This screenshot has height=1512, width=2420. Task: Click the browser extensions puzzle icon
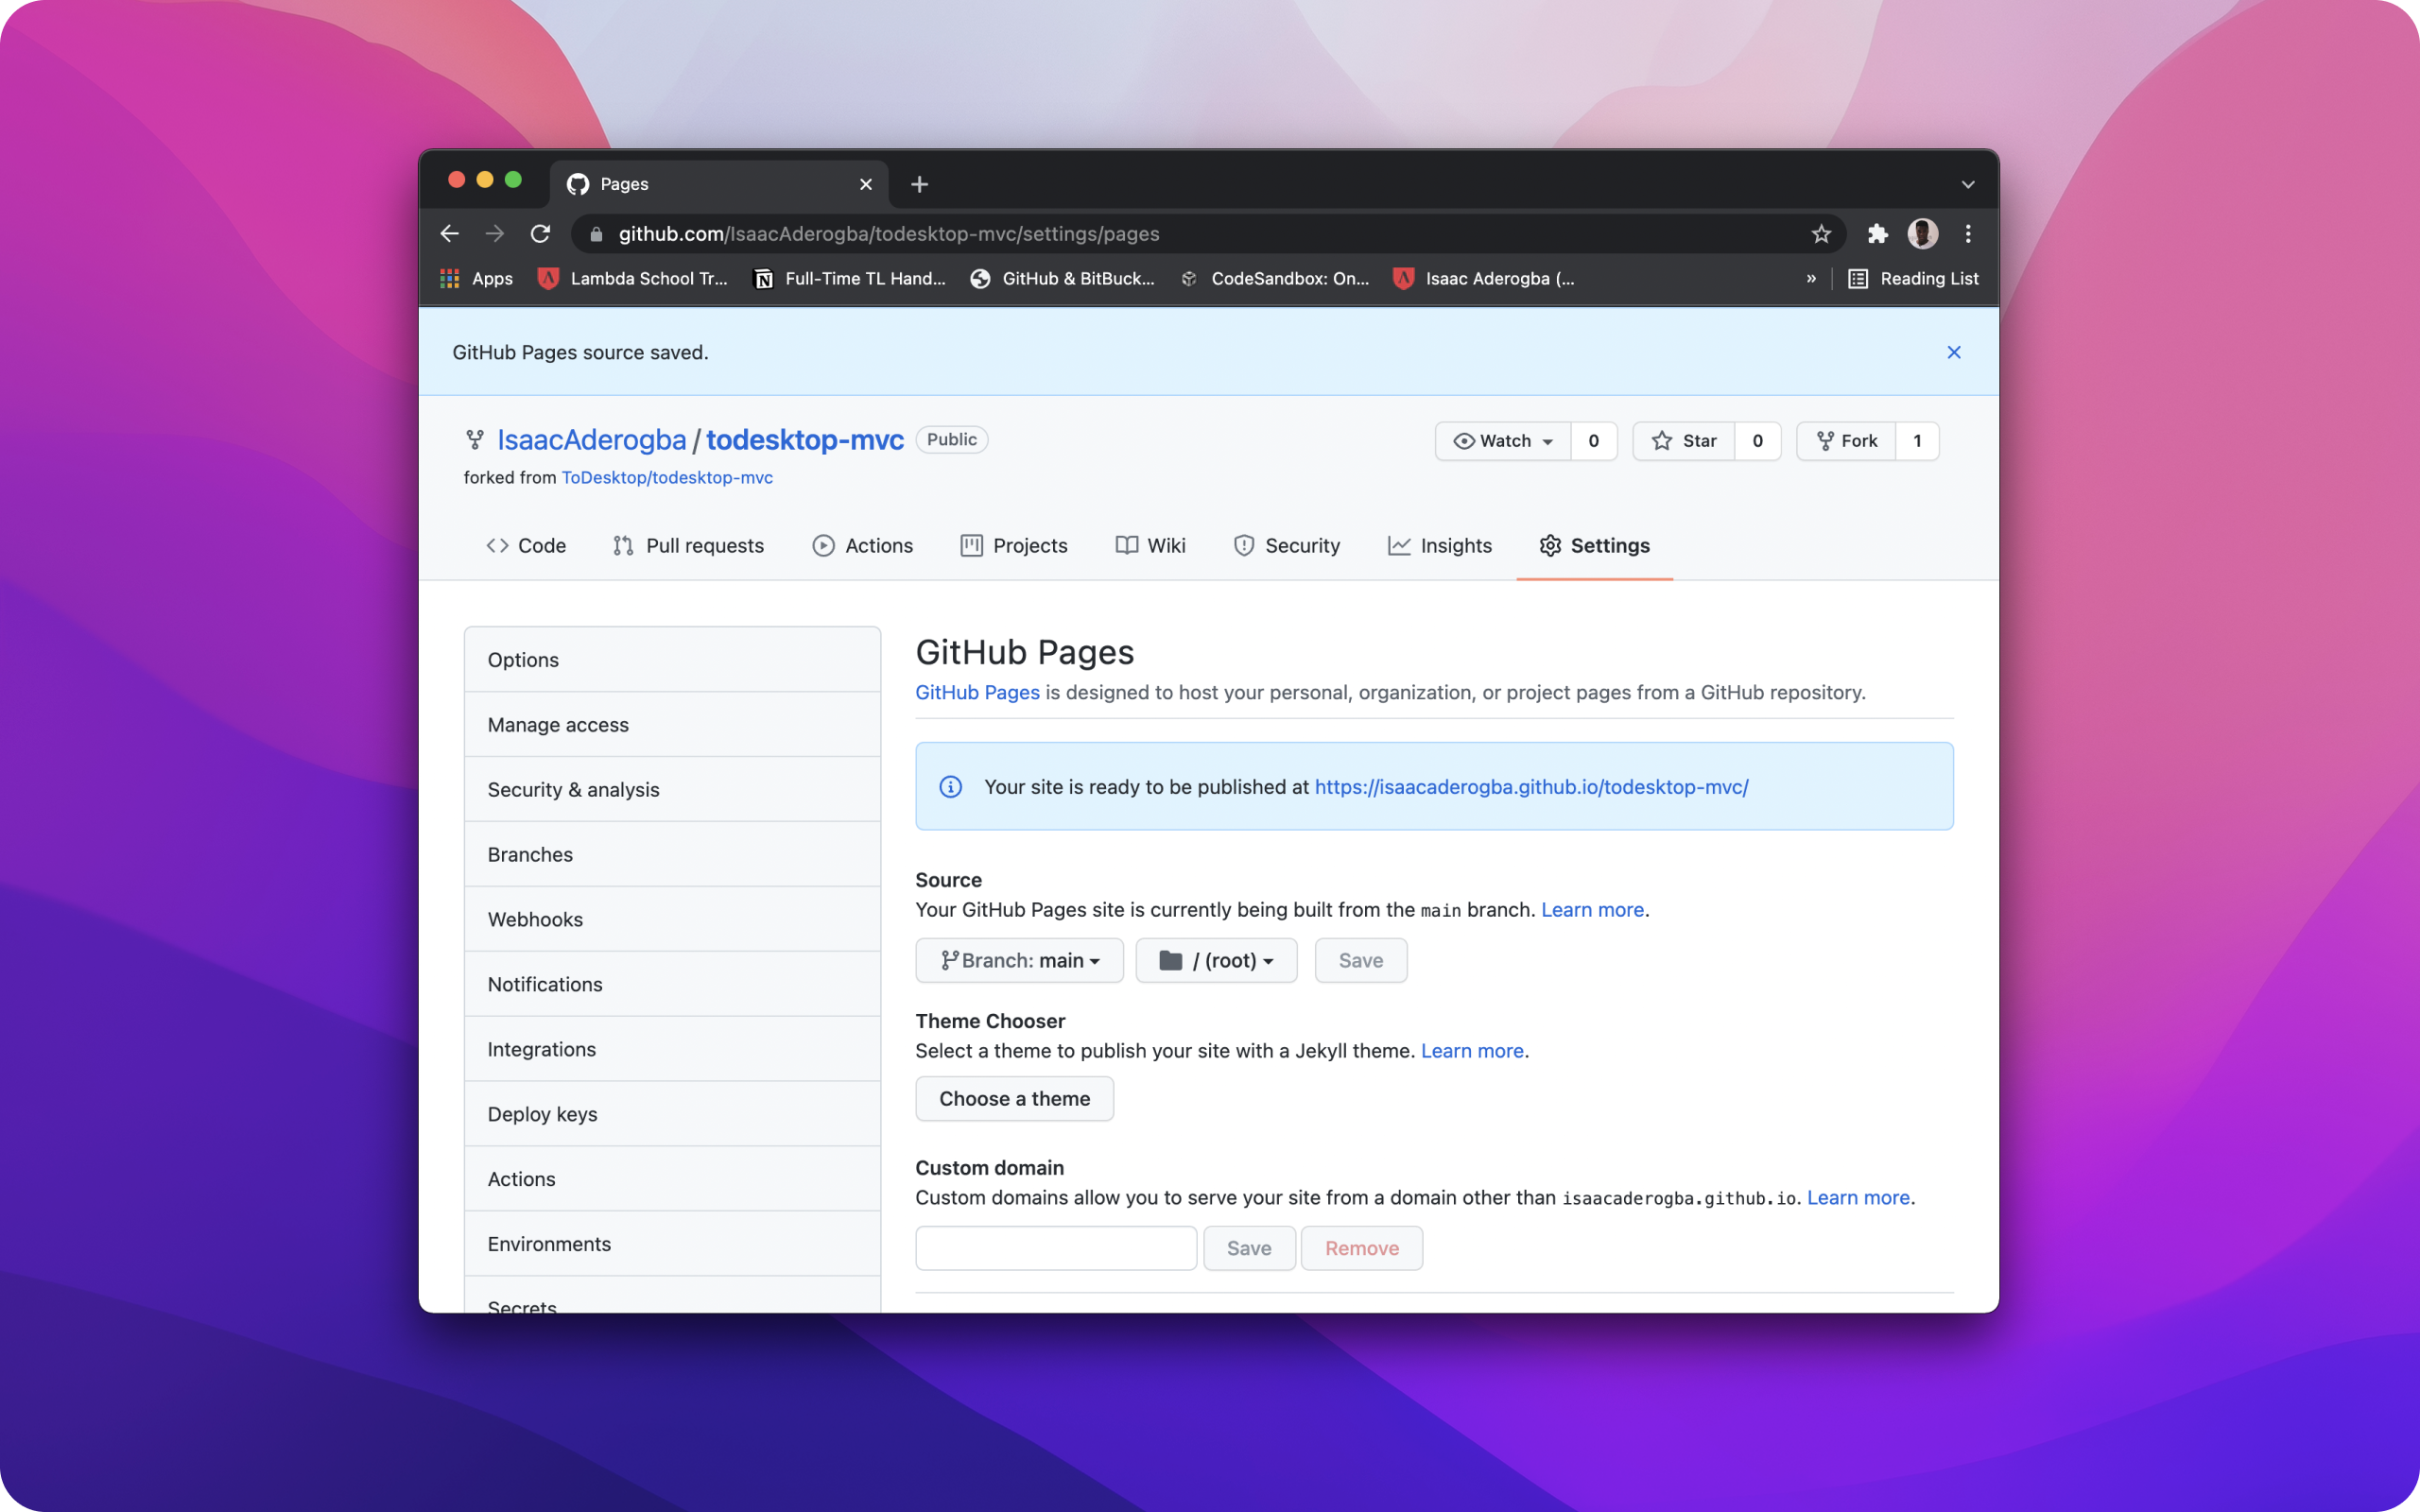(x=1876, y=233)
